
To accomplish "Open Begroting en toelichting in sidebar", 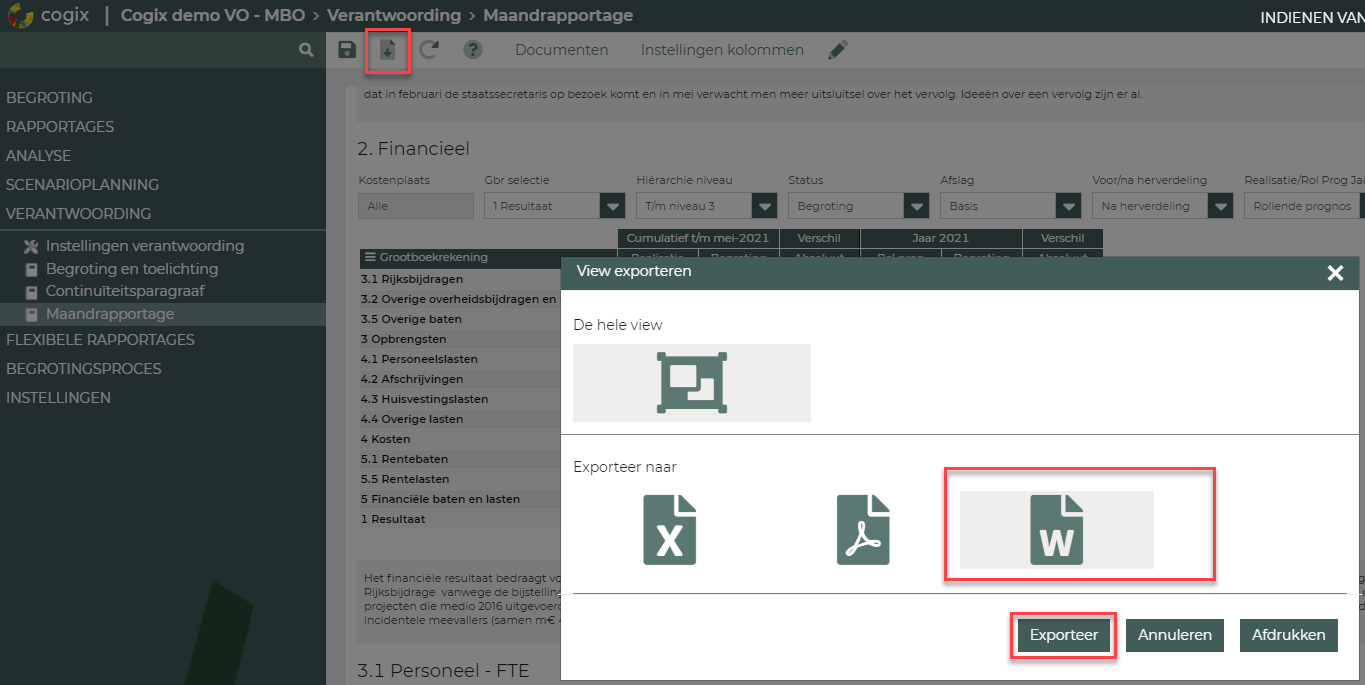I will [132, 269].
